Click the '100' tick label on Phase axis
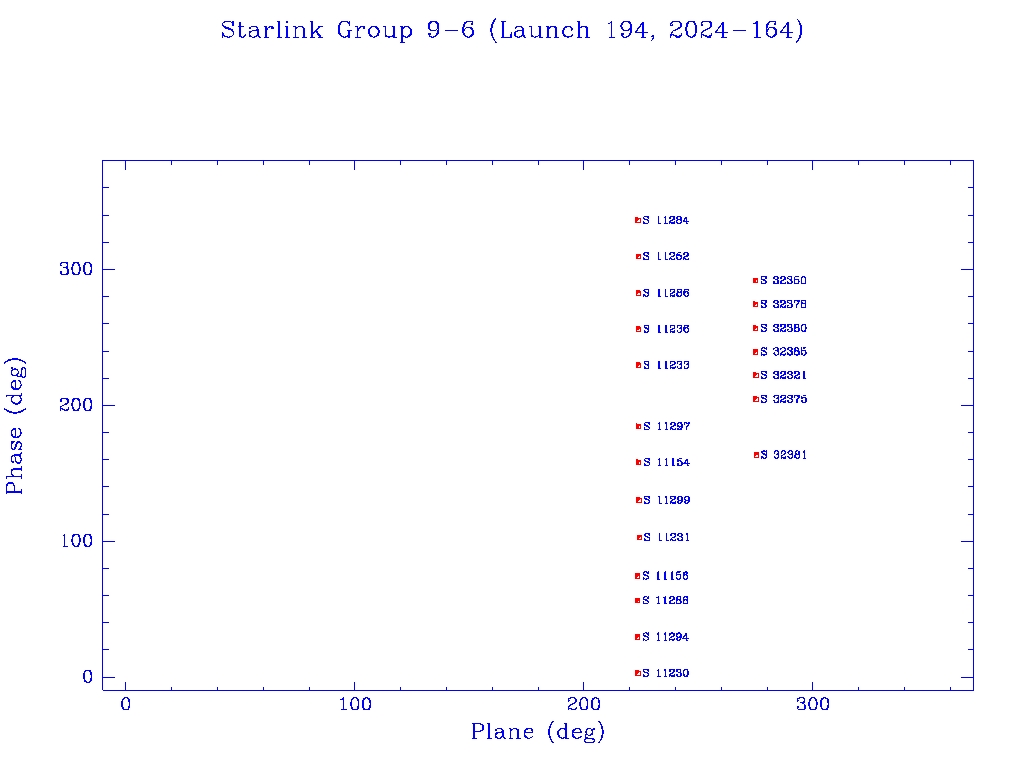 [76, 541]
